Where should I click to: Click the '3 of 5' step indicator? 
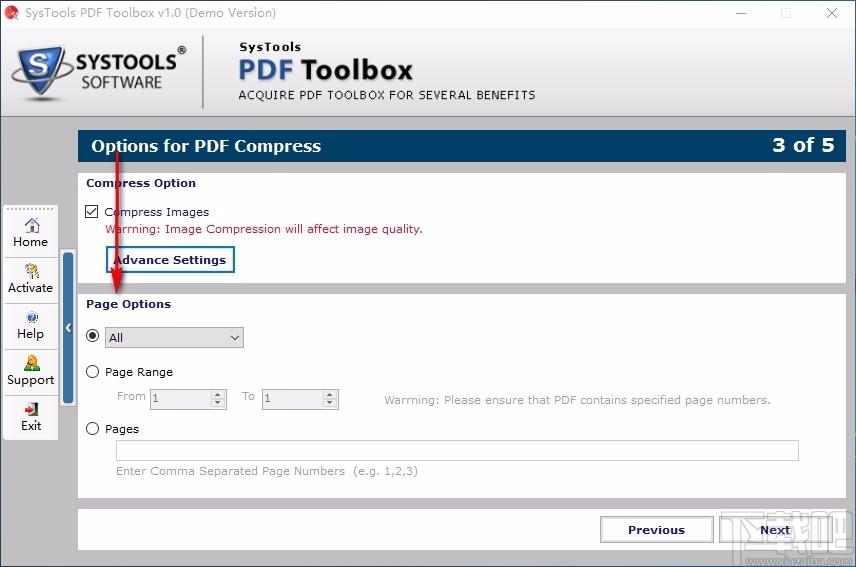pos(803,145)
